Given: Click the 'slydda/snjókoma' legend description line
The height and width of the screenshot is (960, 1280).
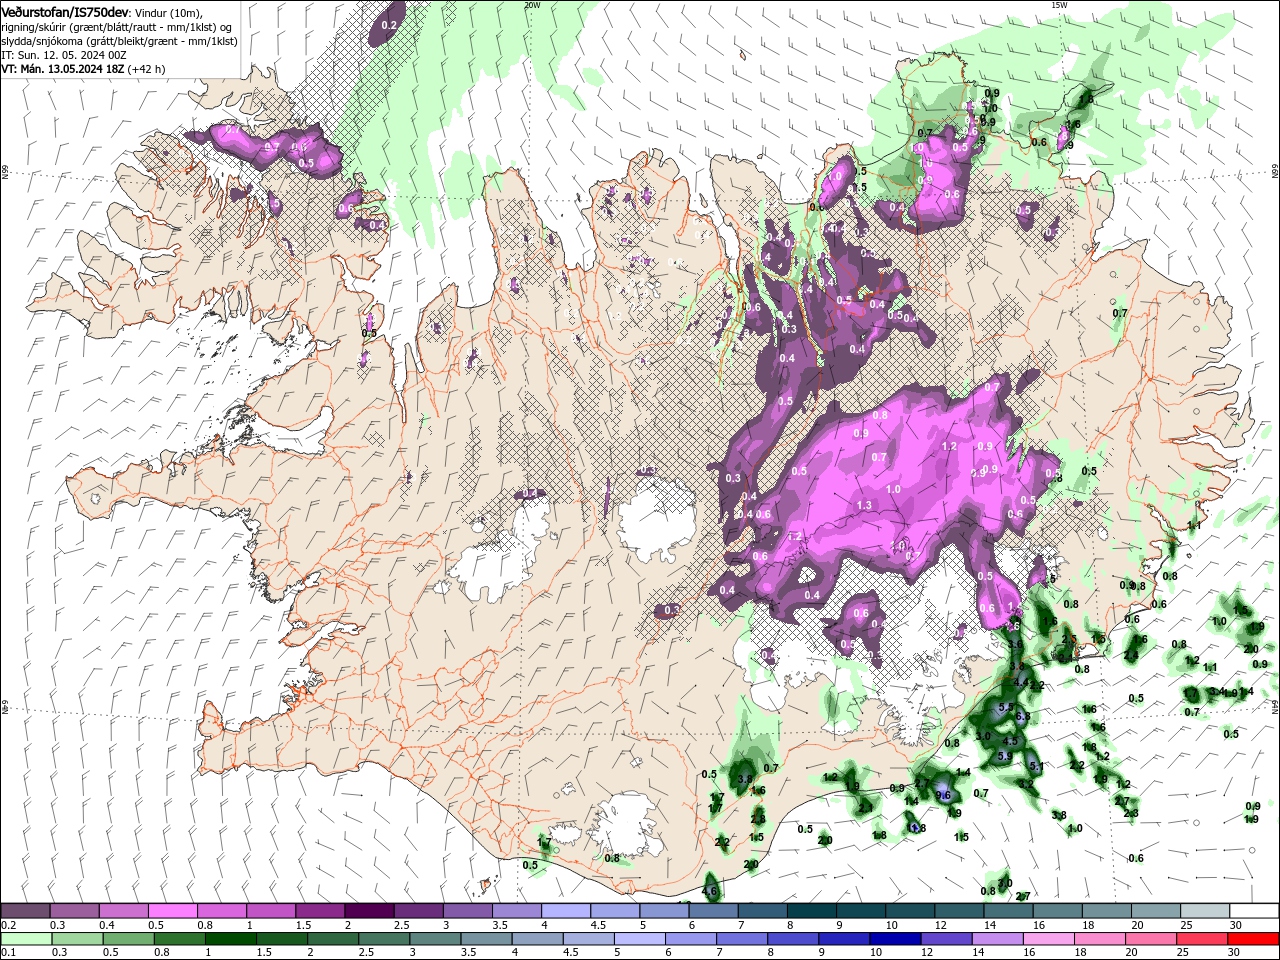Looking at the screenshot, I should coord(119,41).
